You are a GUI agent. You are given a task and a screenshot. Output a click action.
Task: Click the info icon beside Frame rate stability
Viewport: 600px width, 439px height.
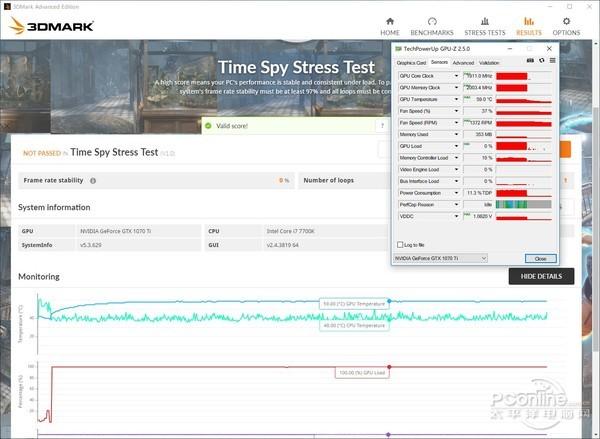(x=93, y=181)
